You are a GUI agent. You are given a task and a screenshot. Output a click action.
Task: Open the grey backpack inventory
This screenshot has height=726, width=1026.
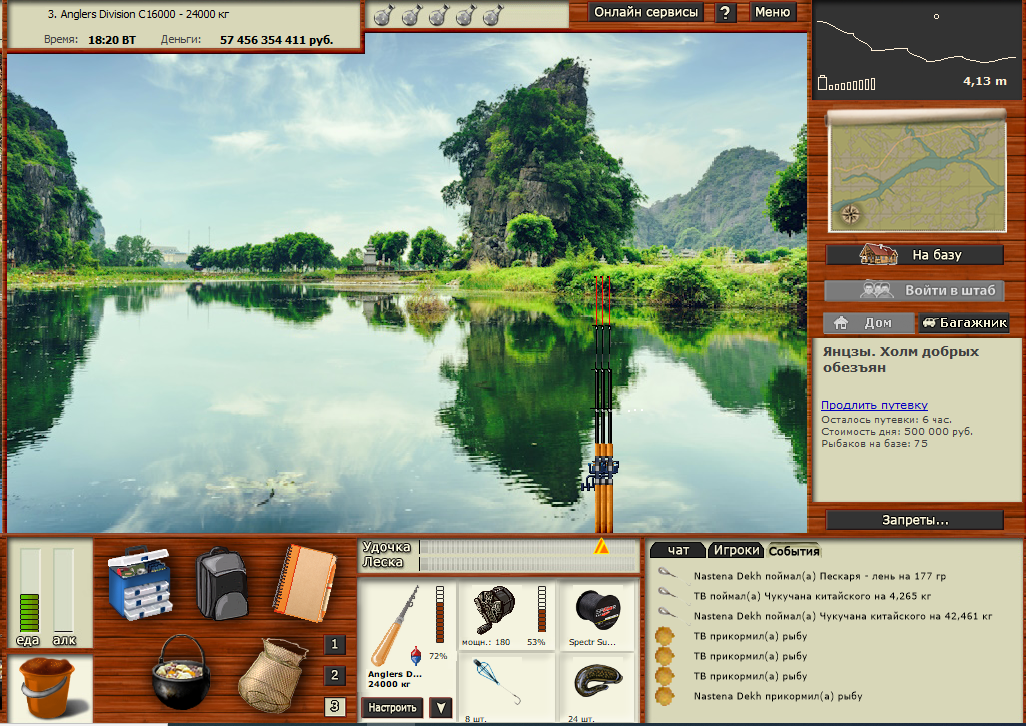(x=222, y=583)
